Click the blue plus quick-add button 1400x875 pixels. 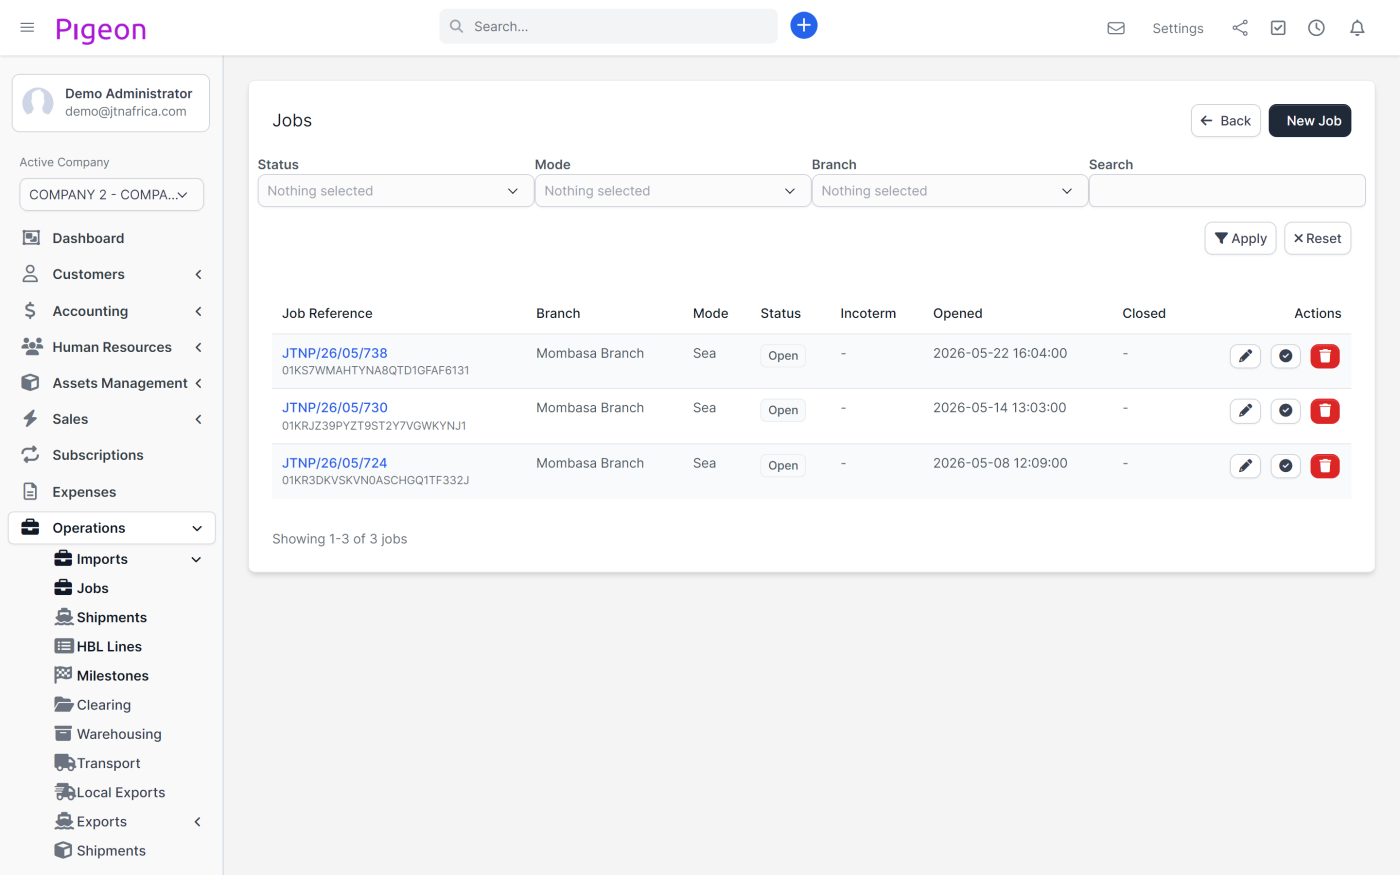804,26
